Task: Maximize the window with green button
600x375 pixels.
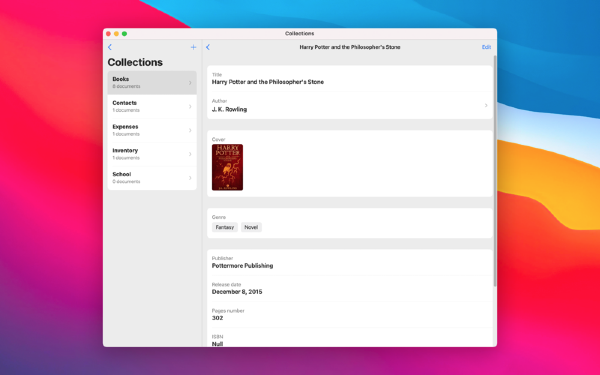Action: coord(124,34)
